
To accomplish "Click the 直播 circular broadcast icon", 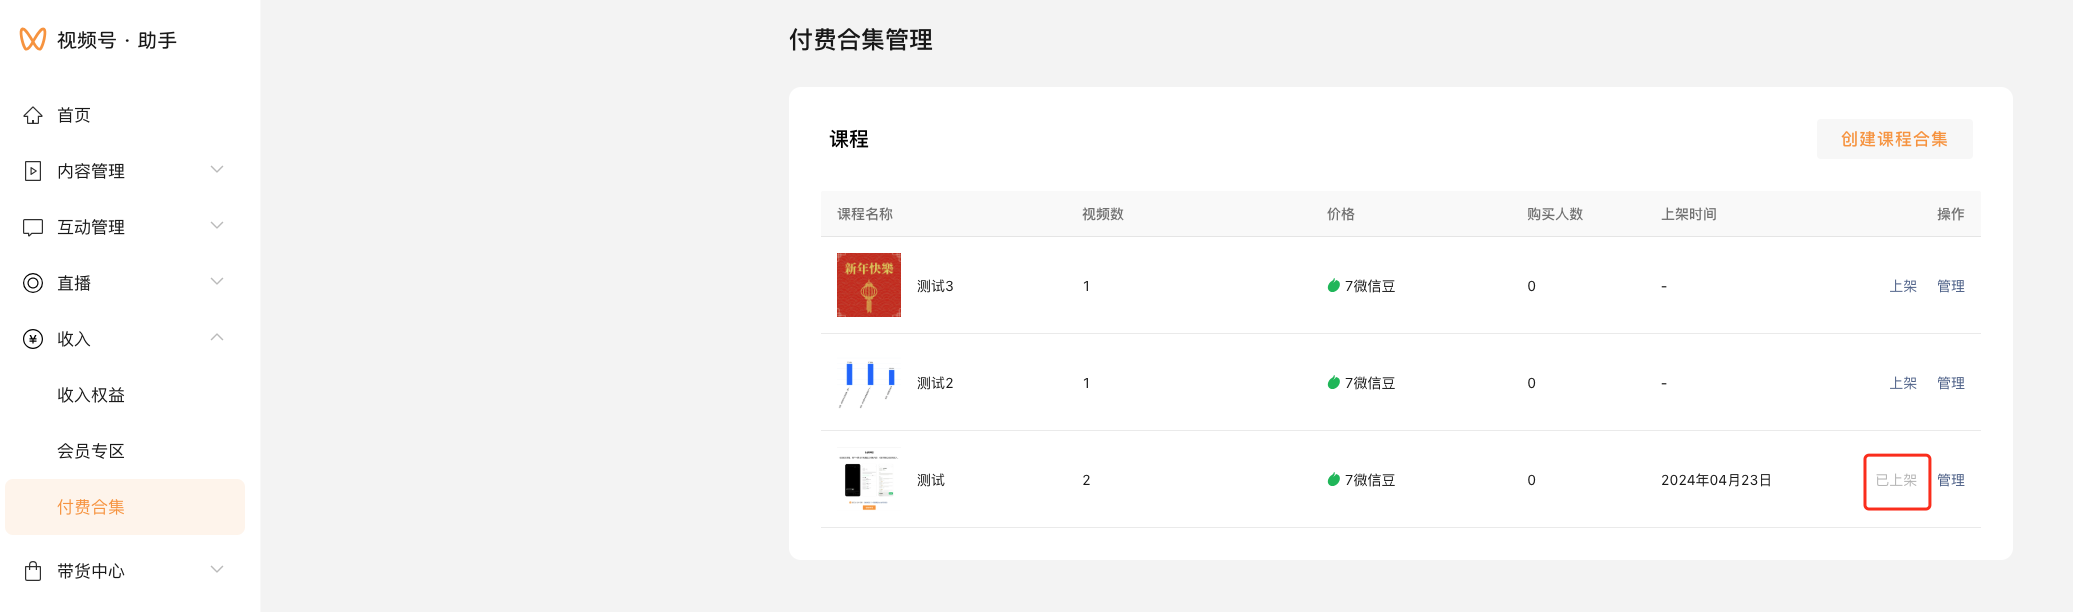I will click(x=33, y=283).
